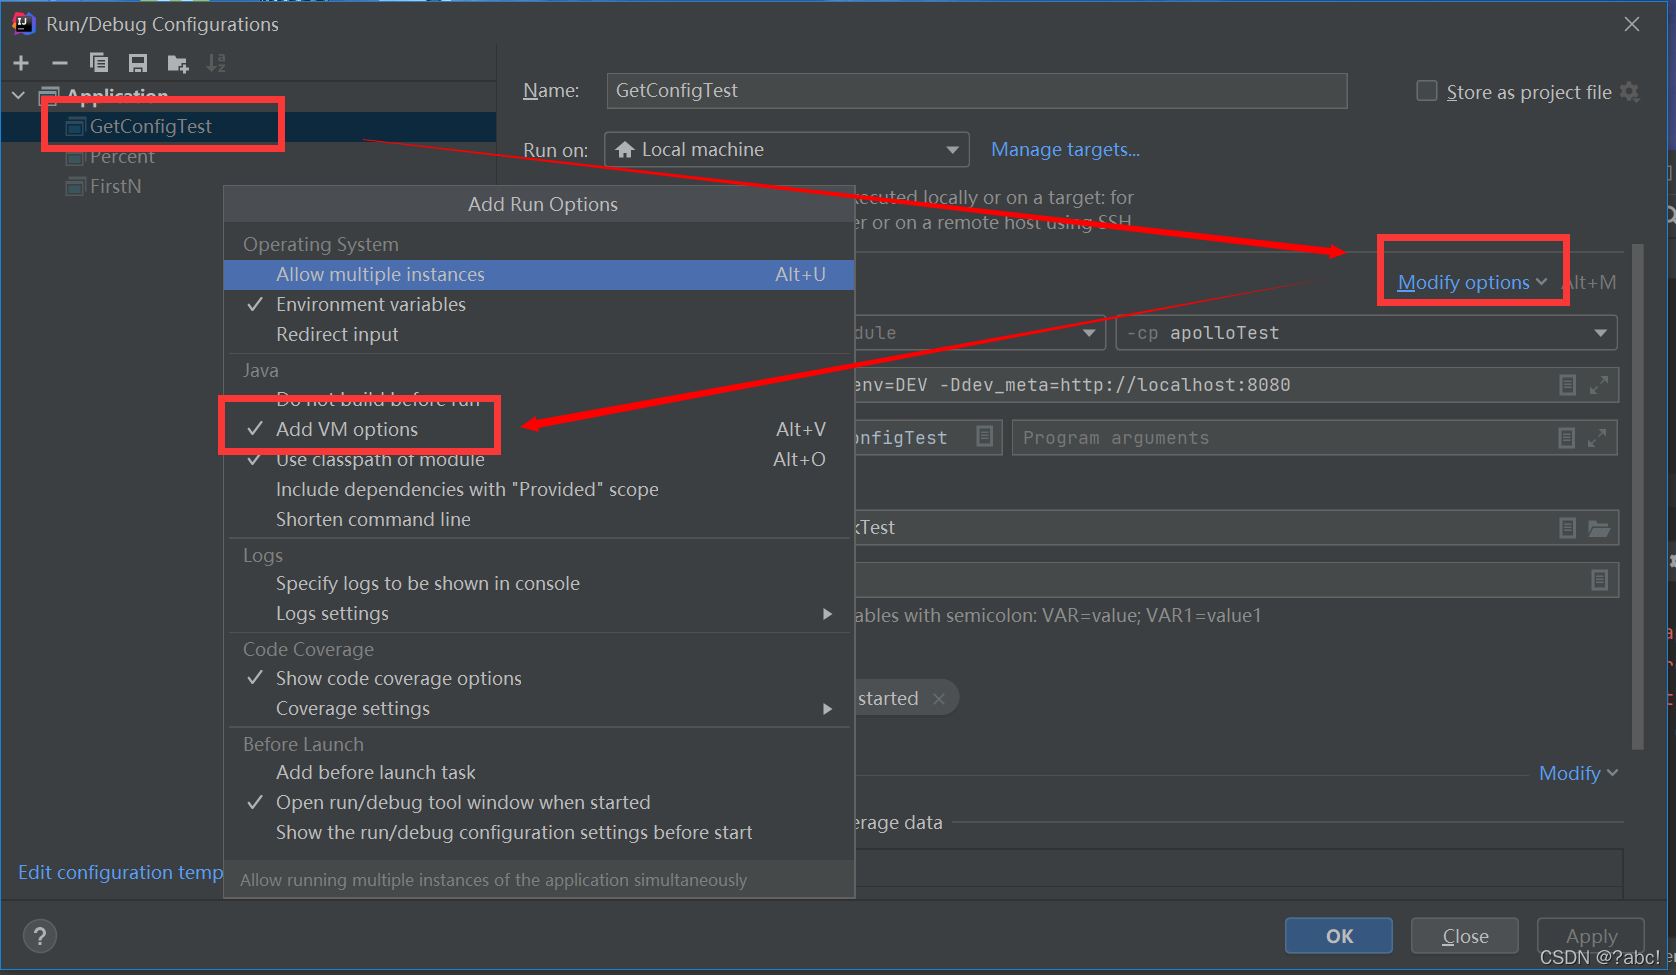Open the Before launch Modify dropdown
Screen dimensions: 1676x975
coord(1578,773)
